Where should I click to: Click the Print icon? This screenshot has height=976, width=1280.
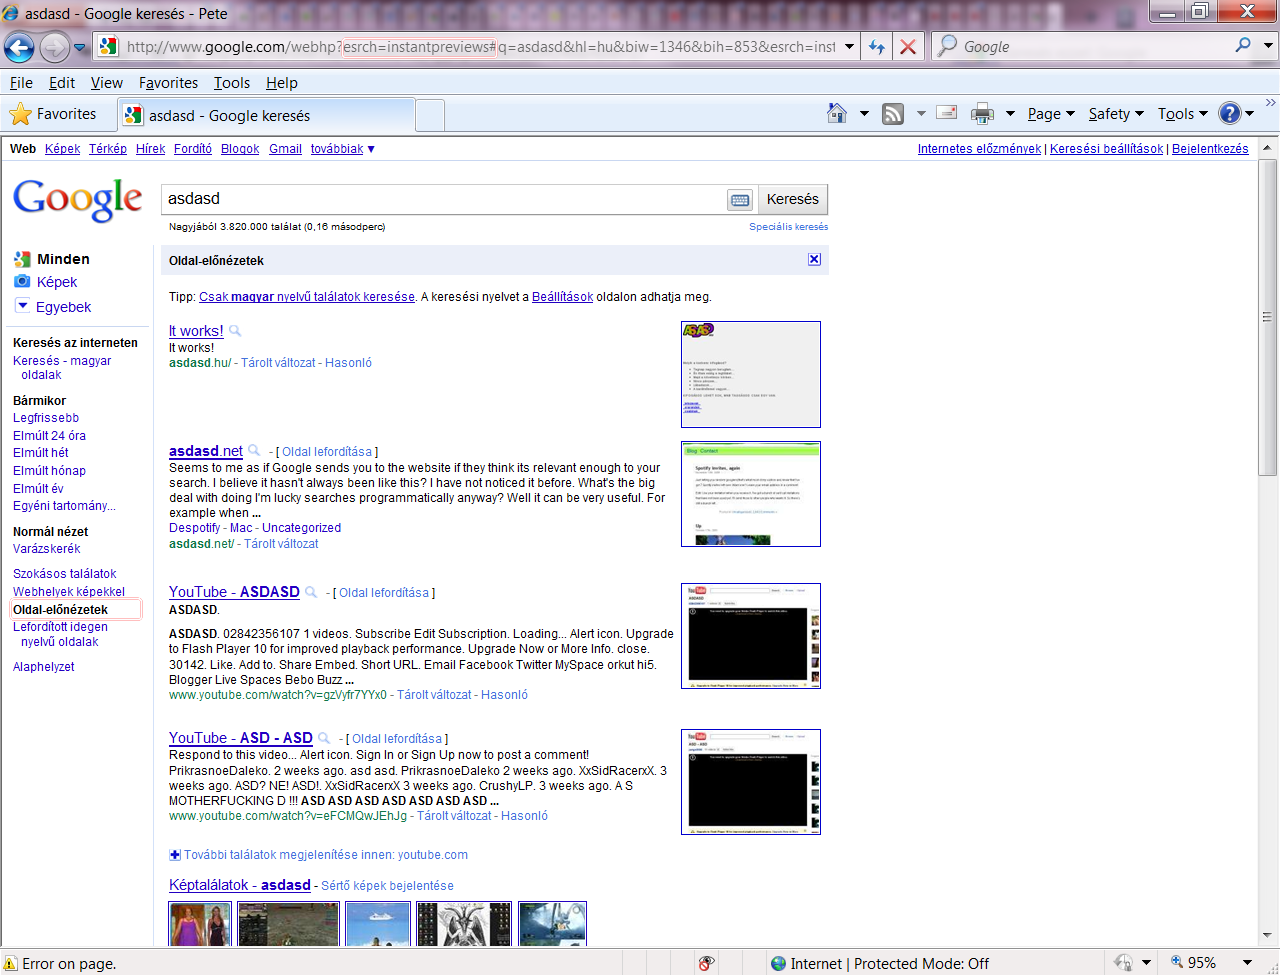pos(983,114)
